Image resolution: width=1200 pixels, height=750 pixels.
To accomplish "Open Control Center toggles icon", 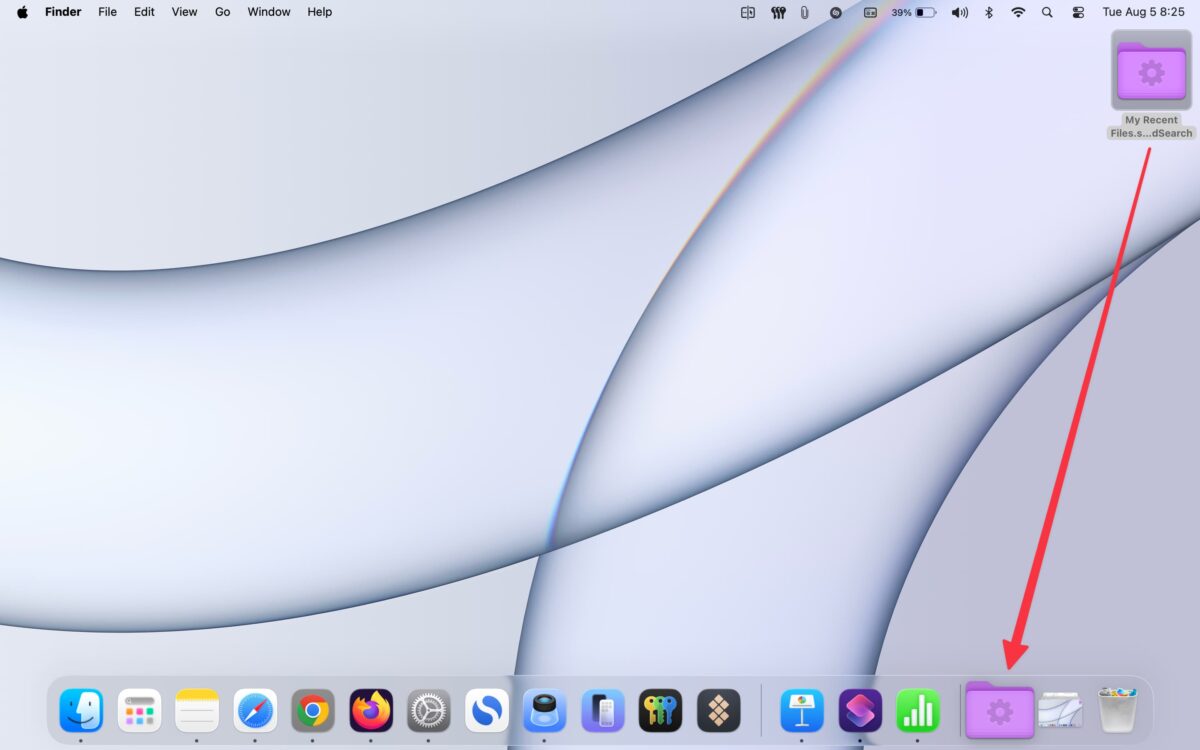I will pyautogui.click(x=1078, y=12).
